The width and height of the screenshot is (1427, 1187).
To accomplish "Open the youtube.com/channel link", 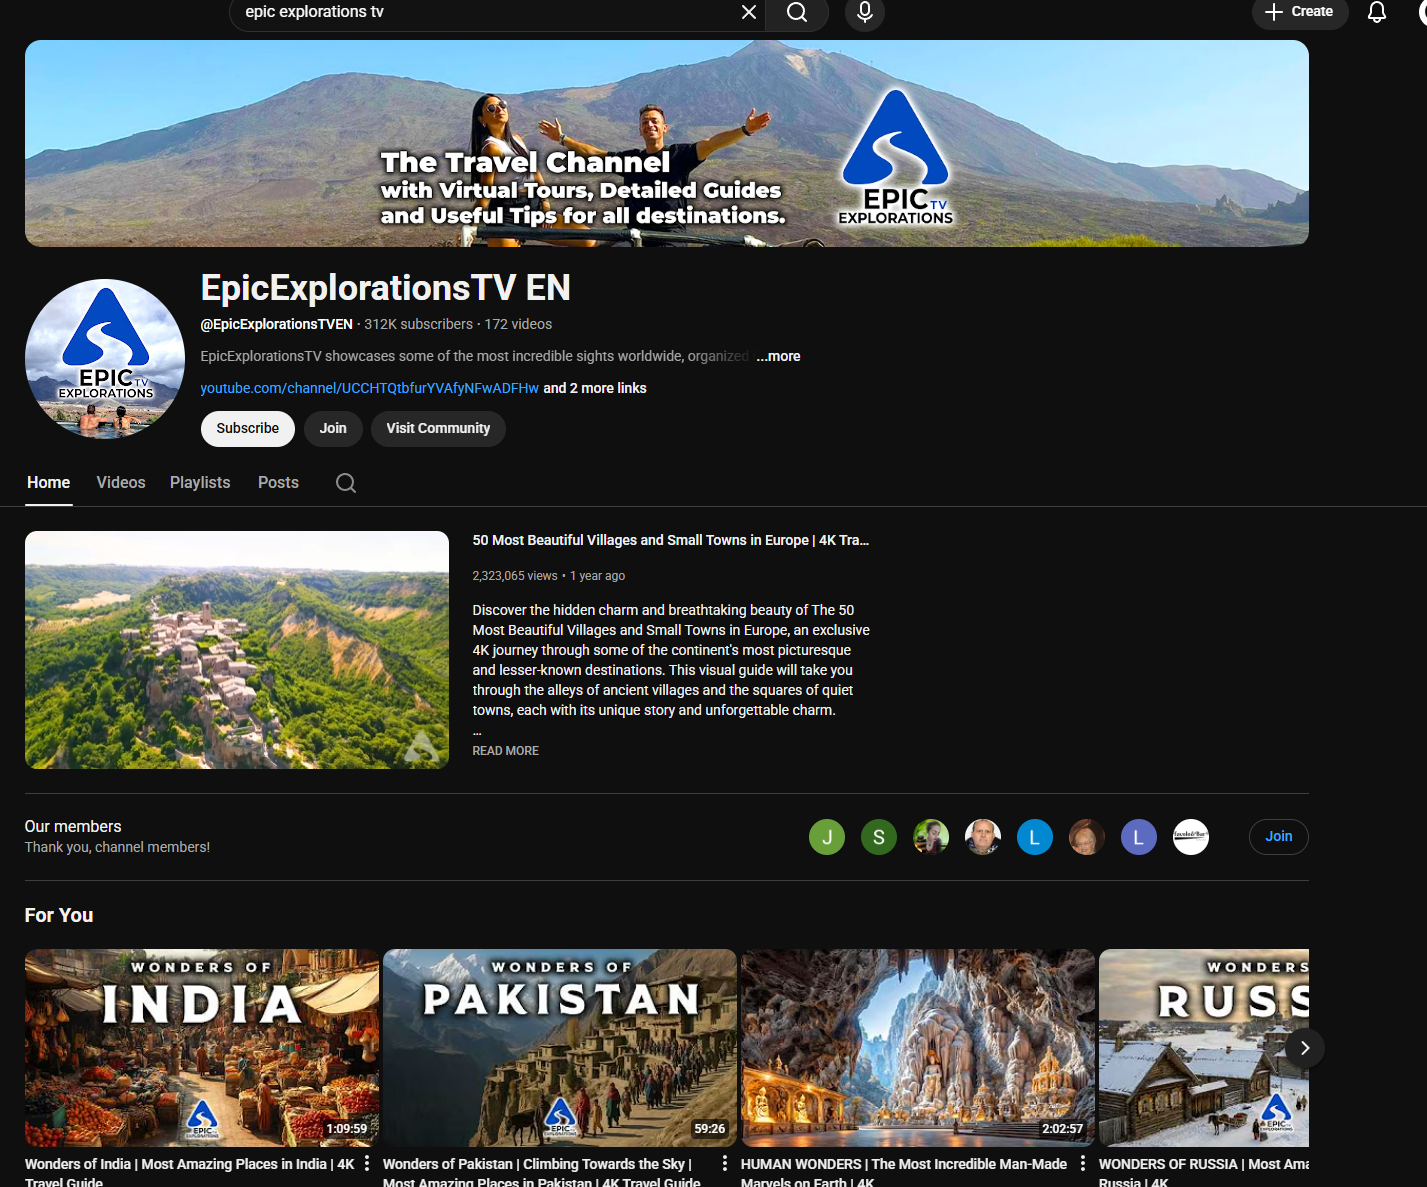I will pyautogui.click(x=369, y=388).
